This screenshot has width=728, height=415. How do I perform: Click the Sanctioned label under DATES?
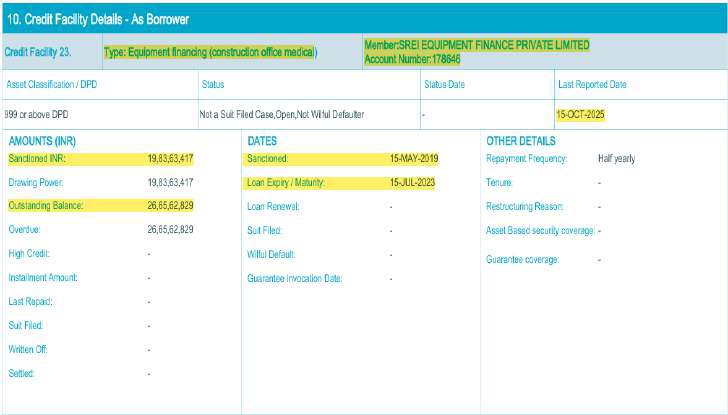point(267,159)
